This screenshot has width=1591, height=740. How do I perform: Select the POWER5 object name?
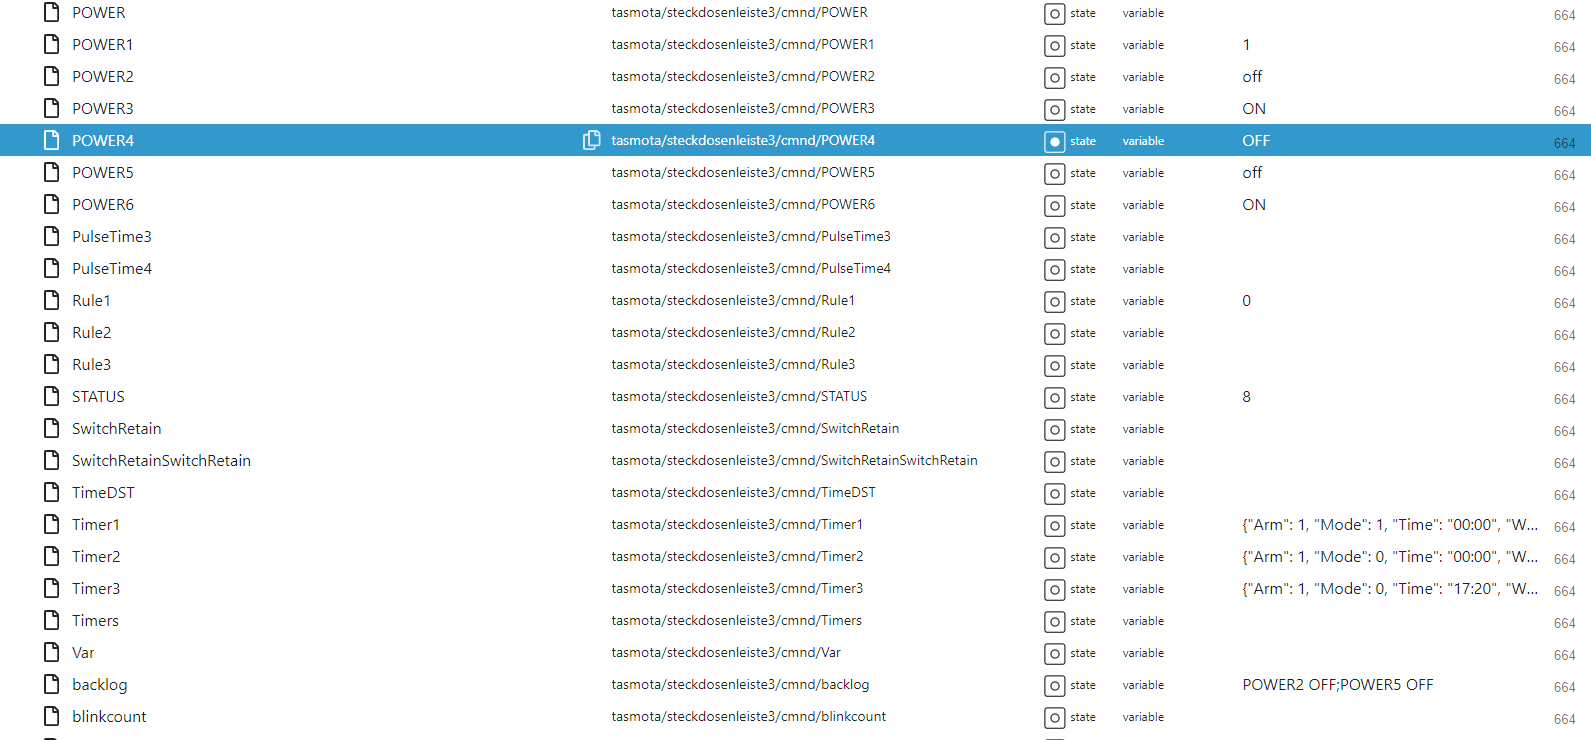[x=103, y=172]
